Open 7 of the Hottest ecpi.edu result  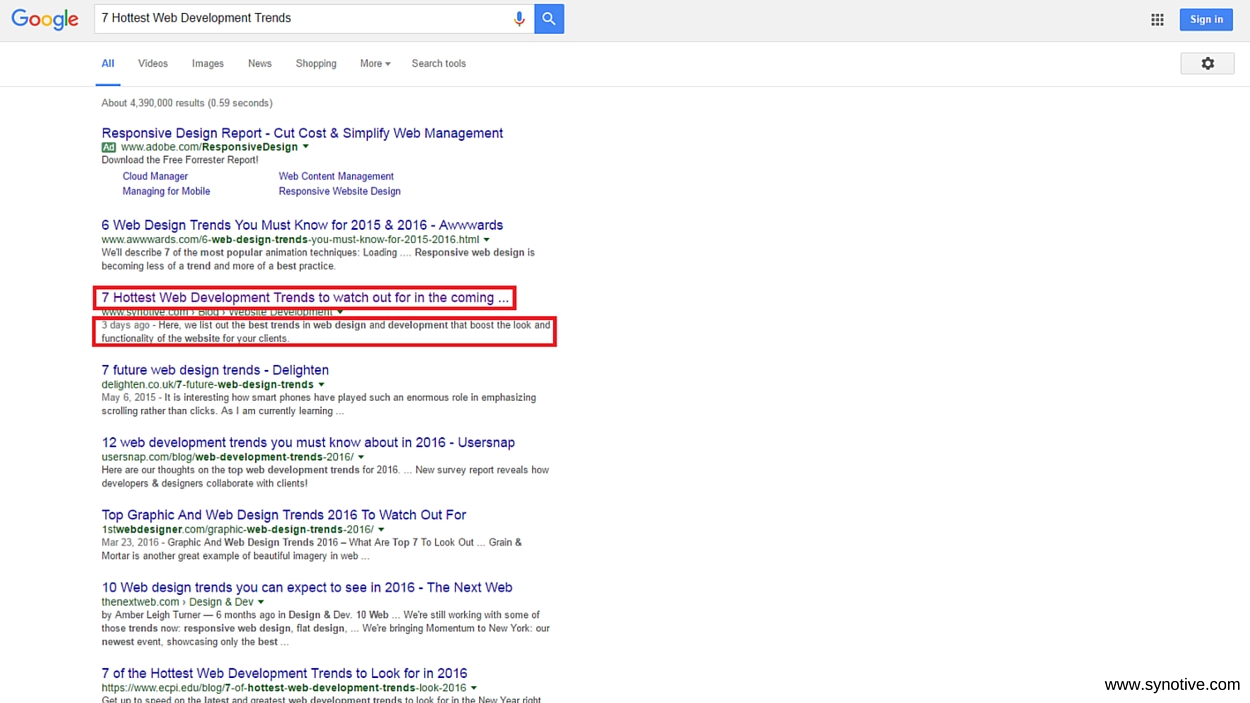click(x=284, y=673)
